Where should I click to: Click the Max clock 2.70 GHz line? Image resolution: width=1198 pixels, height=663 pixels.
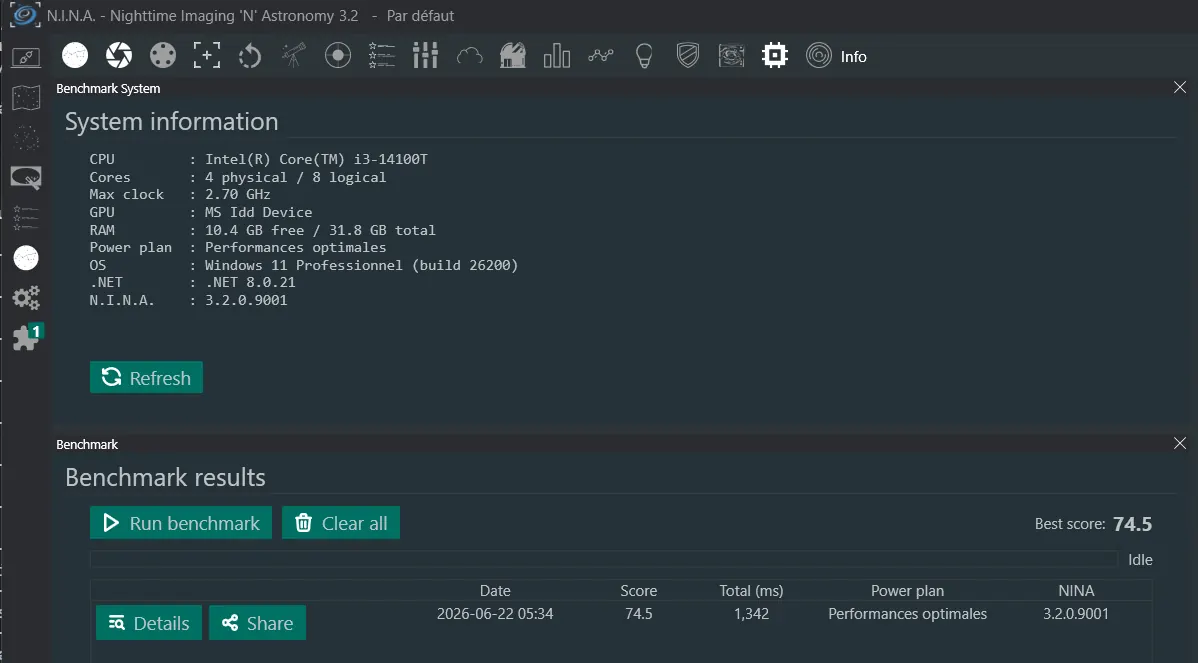tap(180, 195)
